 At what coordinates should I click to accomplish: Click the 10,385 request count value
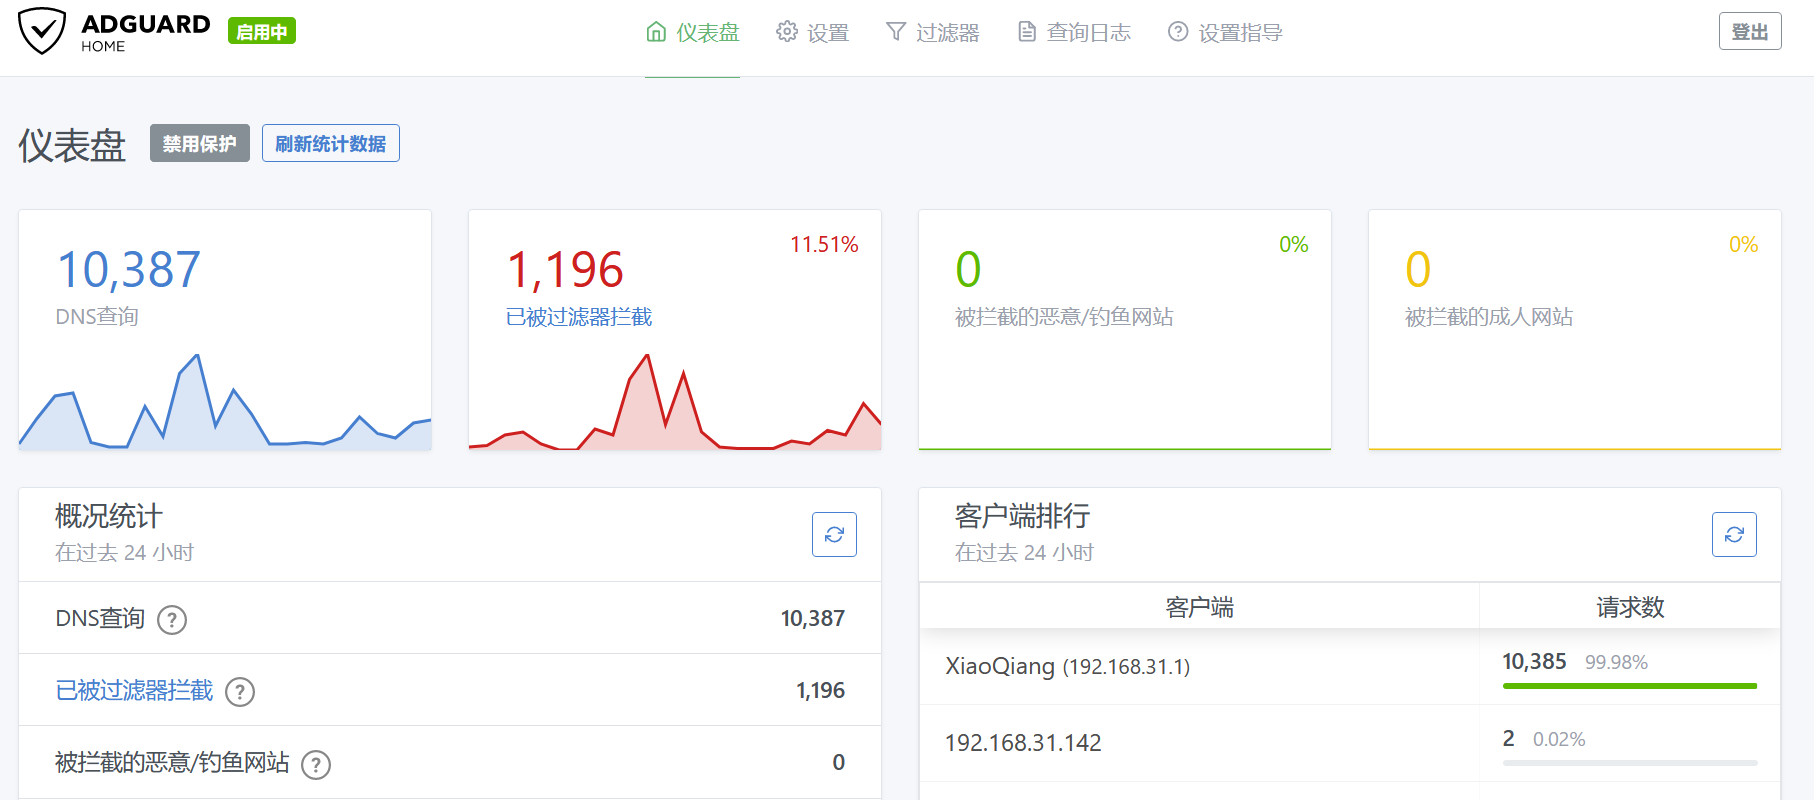1534,662
